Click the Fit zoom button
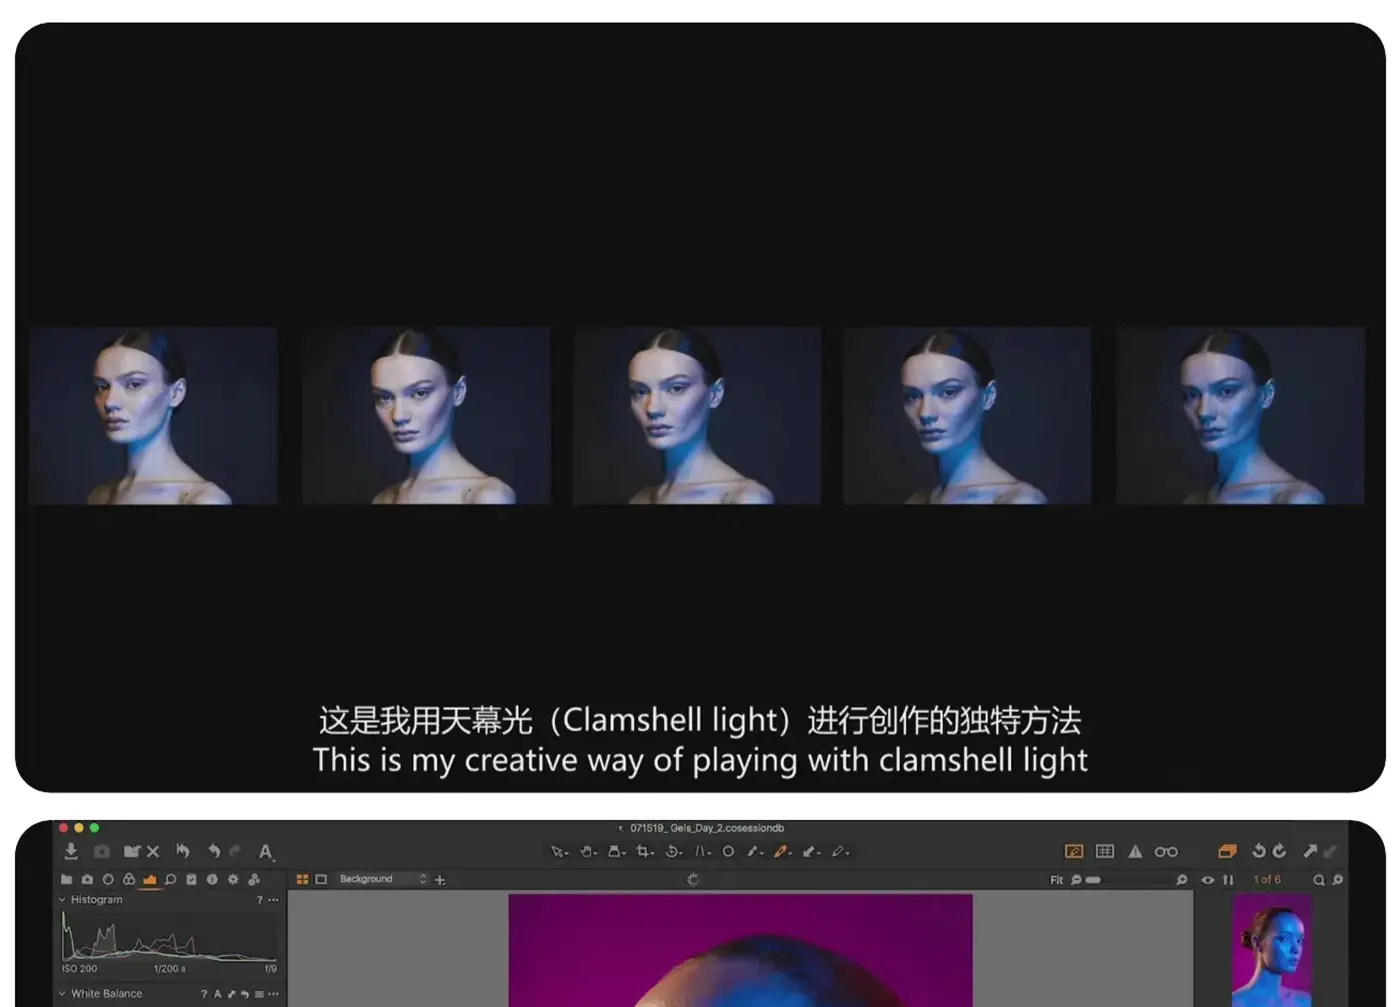 point(1056,880)
